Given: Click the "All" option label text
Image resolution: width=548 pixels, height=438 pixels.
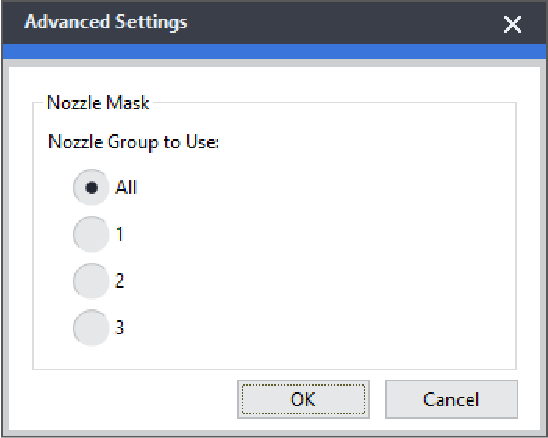Looking at the screenshot, I should (126, 187).
